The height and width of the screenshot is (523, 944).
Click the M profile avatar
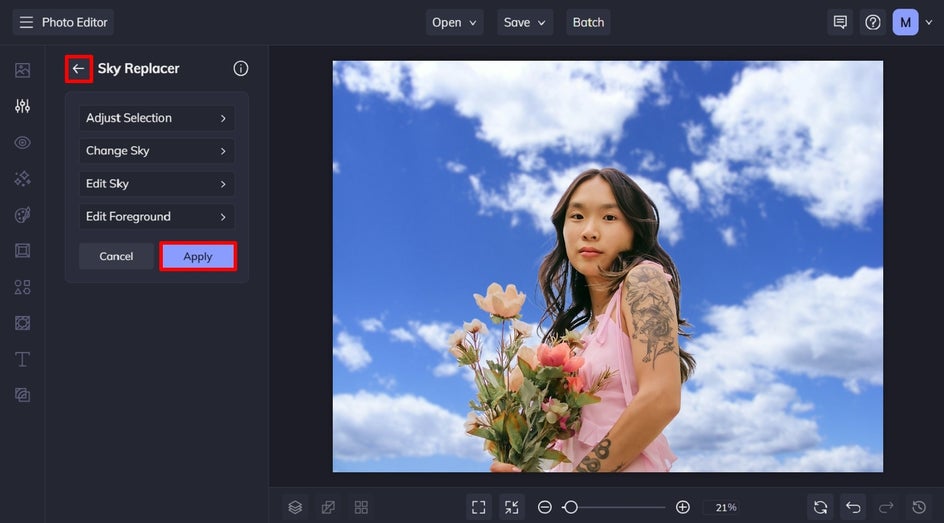pos(905,22)
